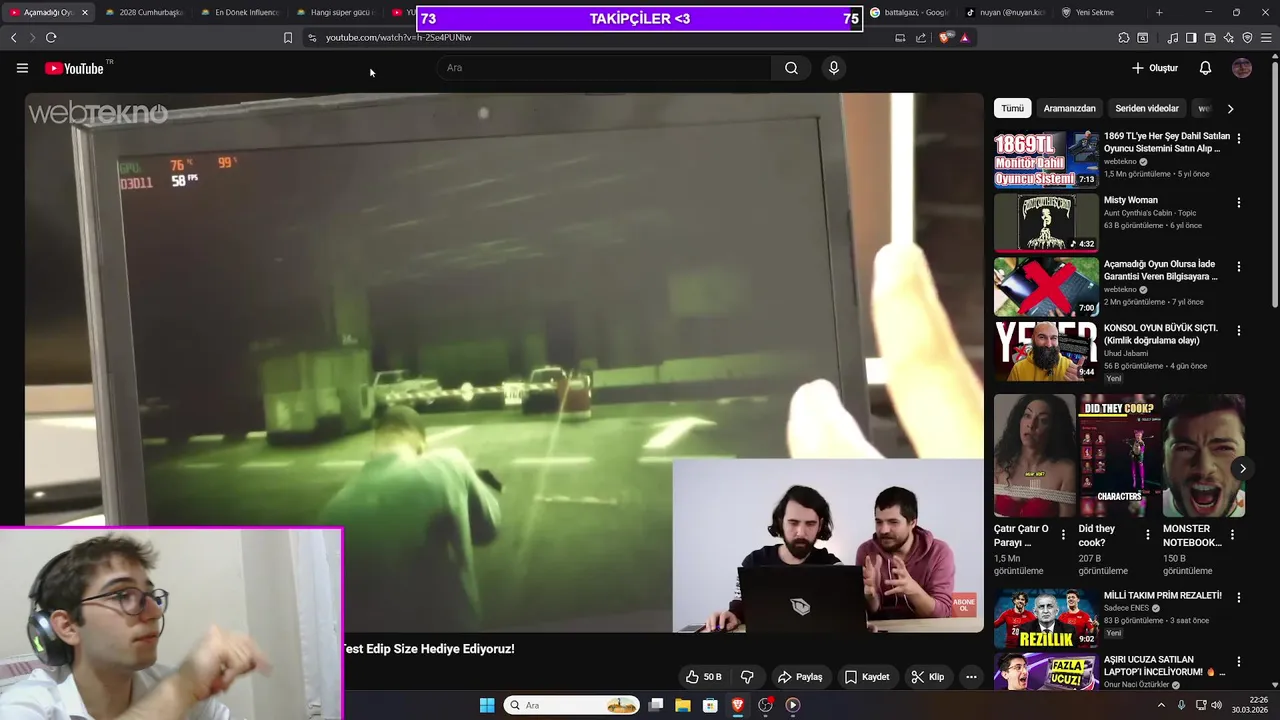Open the Windows Start menu
Viewport: 1280px width, 720px height.
(x=487, y=705)
